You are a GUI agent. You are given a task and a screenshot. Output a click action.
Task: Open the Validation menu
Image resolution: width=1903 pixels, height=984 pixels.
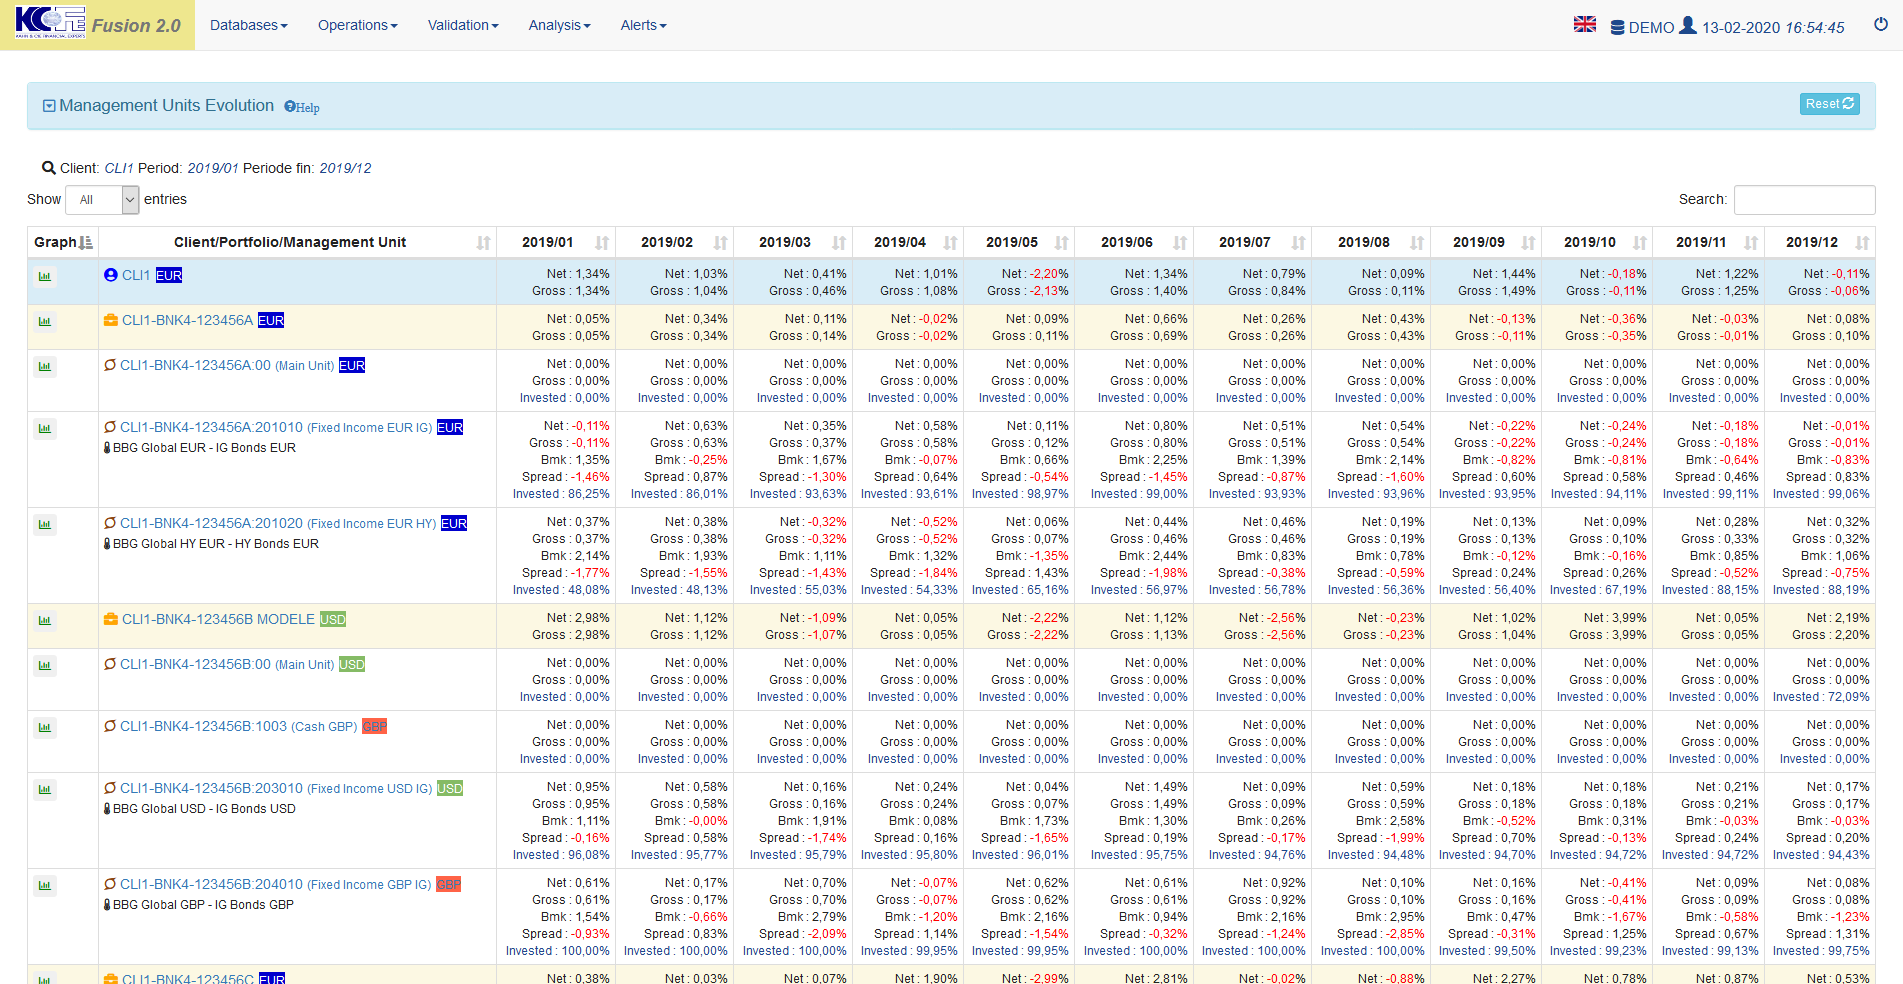click(x=462, y=26)
